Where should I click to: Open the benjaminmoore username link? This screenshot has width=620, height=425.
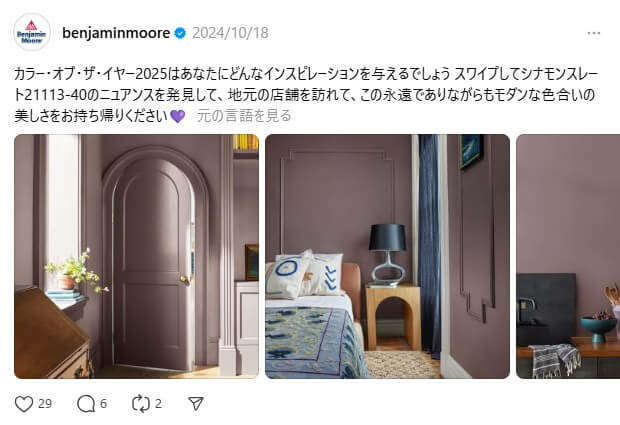click(116, 33)
